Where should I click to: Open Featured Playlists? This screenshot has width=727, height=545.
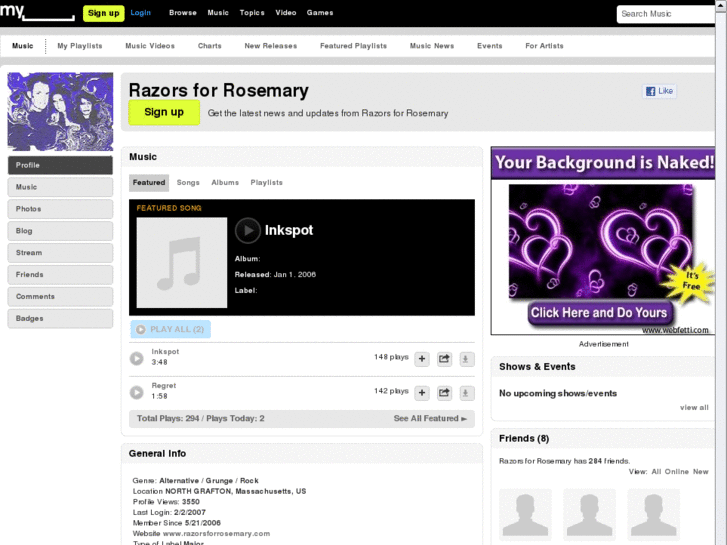coord(353,46)
